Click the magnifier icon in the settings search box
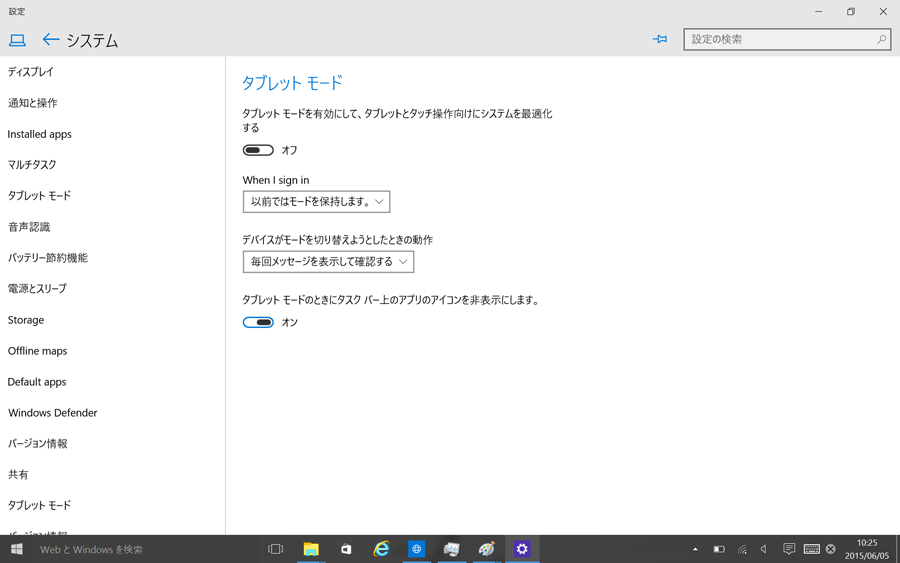Image resolution: width=900 pixels, height=563 pixels. pyautogui.click(x=881, y=40)
